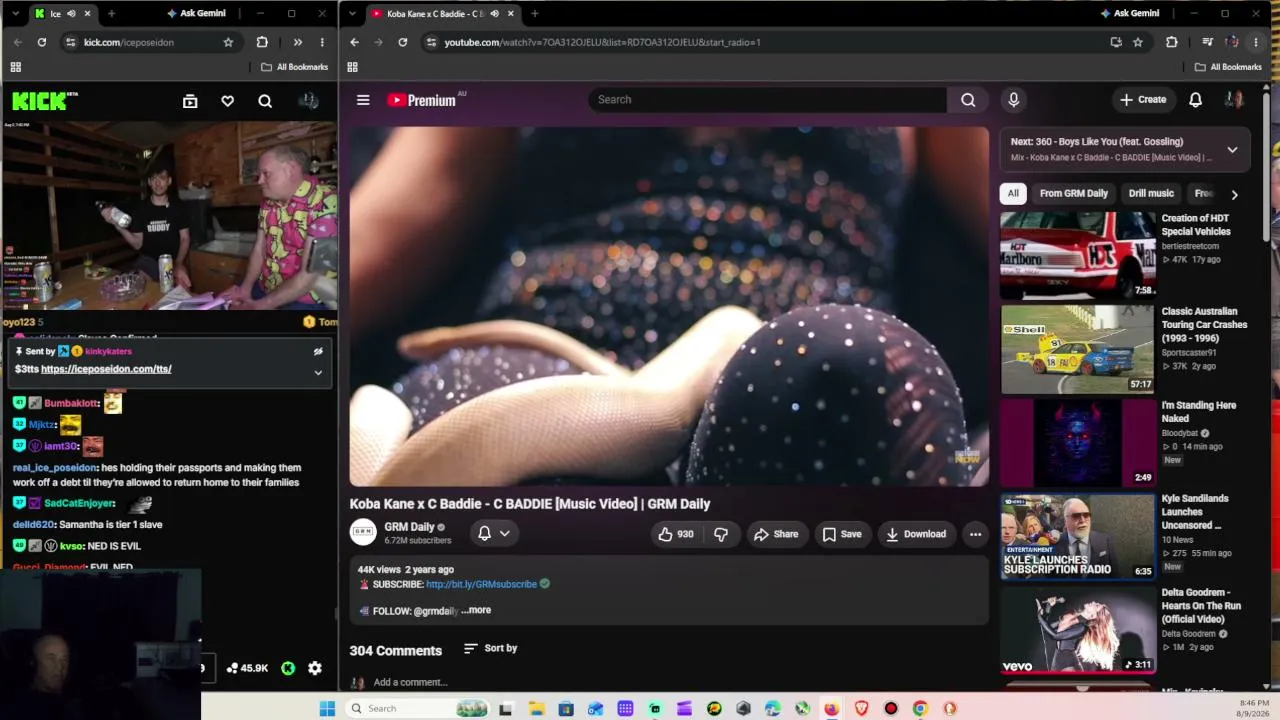The height and width of the screenshot is (720, 1280).
Task: Start YouTube voice search with microphone
Action: [1013, 100]
